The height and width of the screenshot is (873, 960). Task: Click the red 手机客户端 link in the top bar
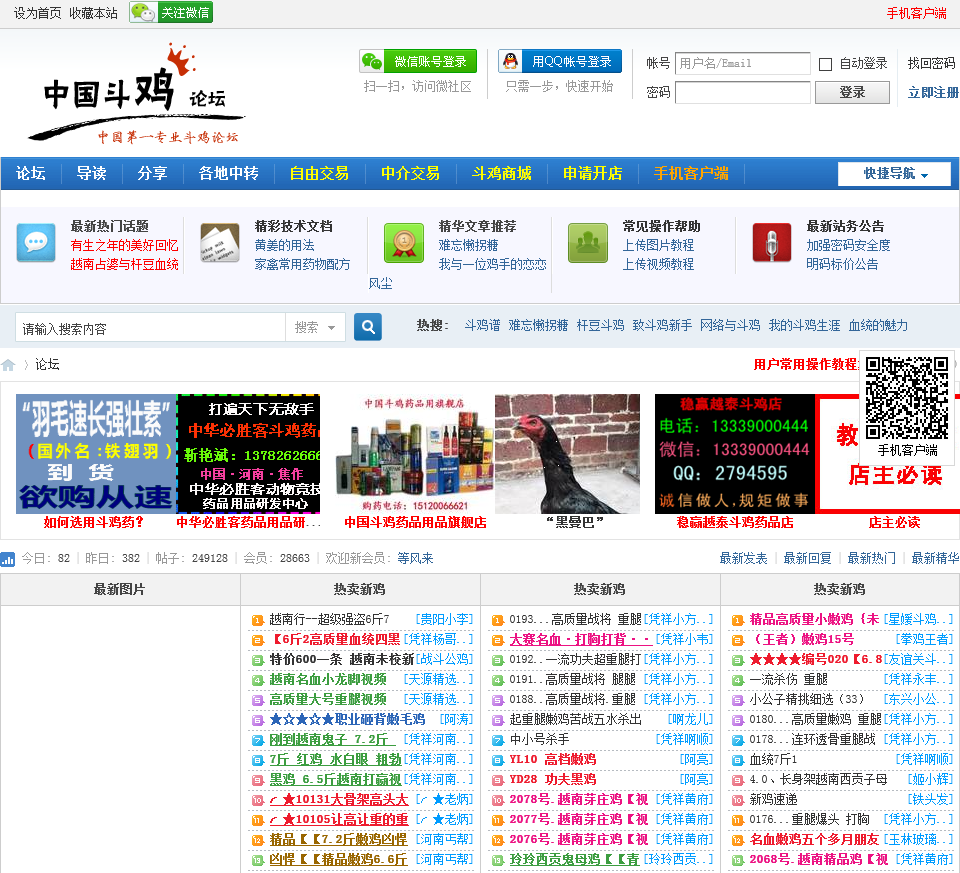click(x=917, y=13)
